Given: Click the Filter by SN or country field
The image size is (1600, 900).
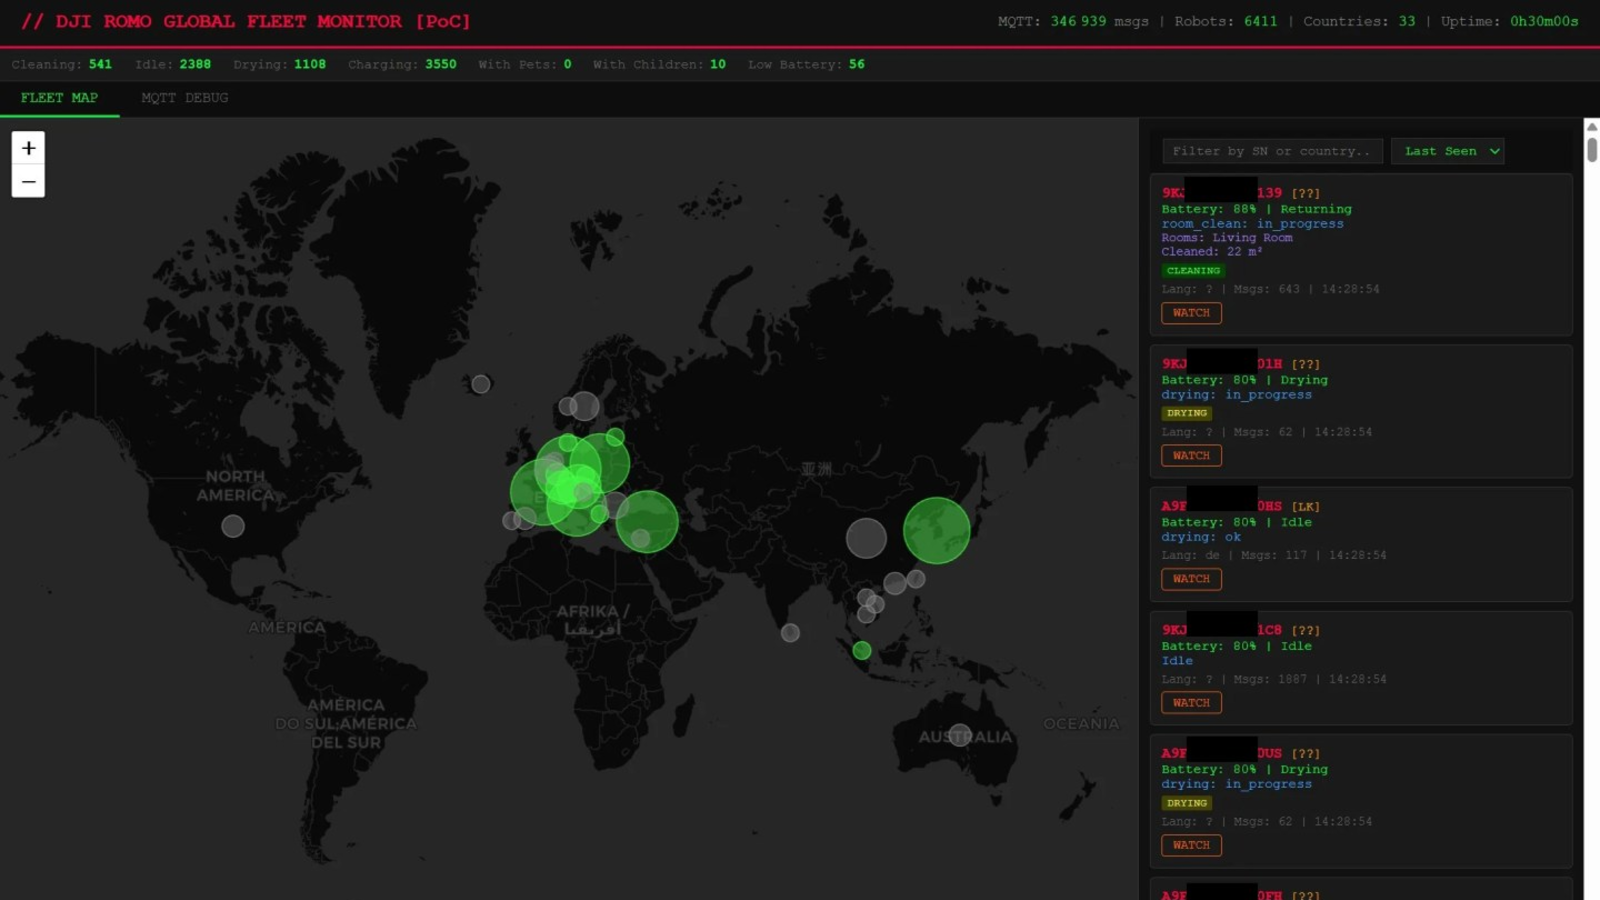Looking at the screenshot, I should (1272, 151).
